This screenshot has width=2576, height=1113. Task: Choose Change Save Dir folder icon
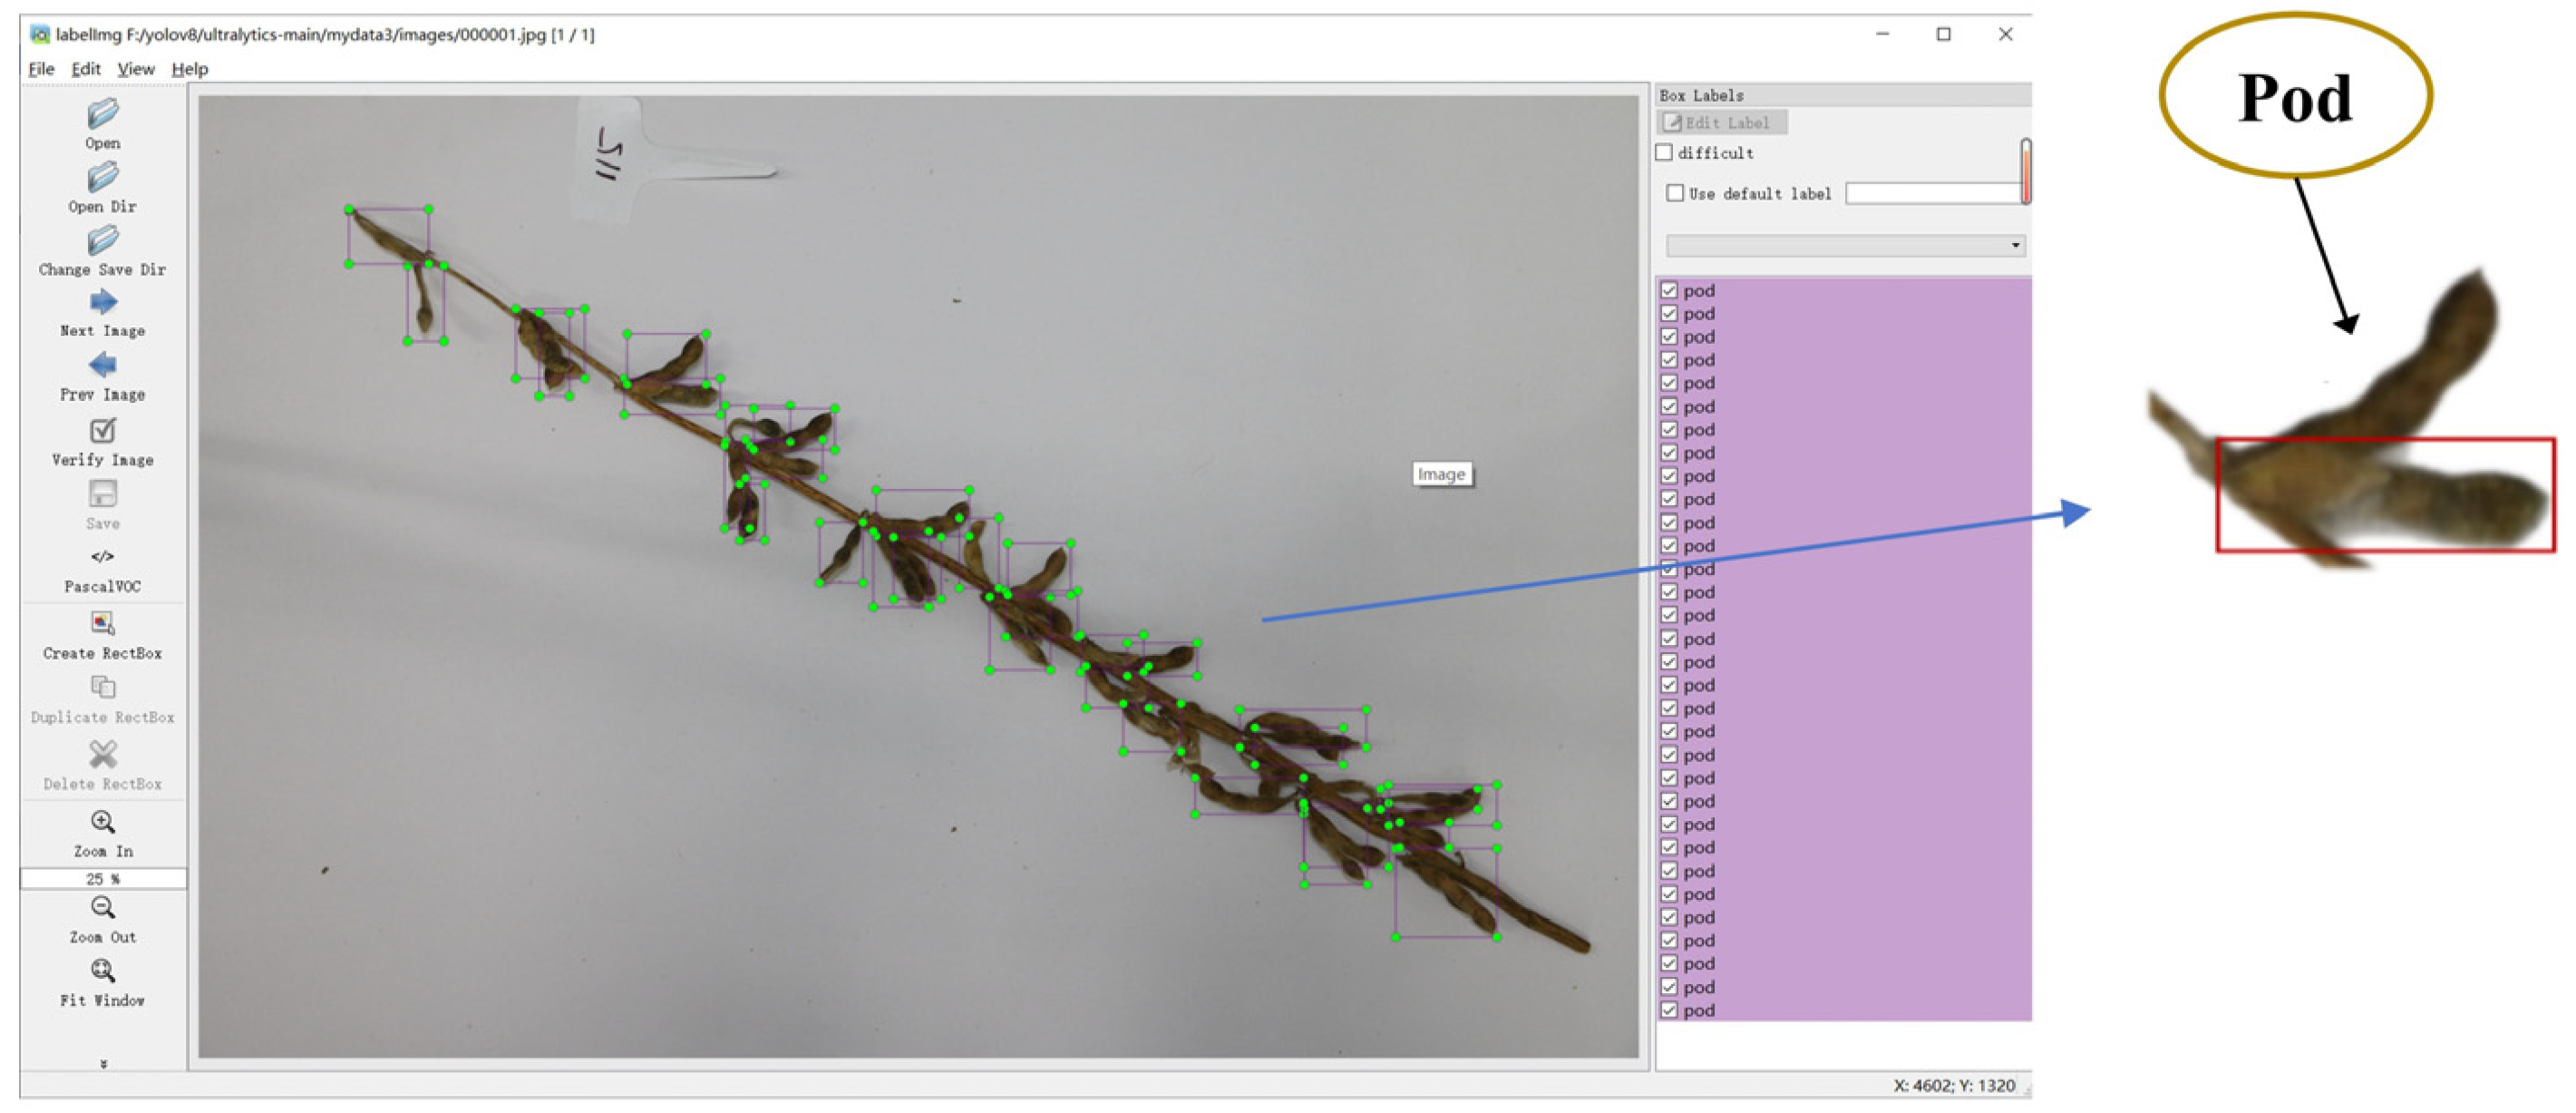(x=102, y=241)
